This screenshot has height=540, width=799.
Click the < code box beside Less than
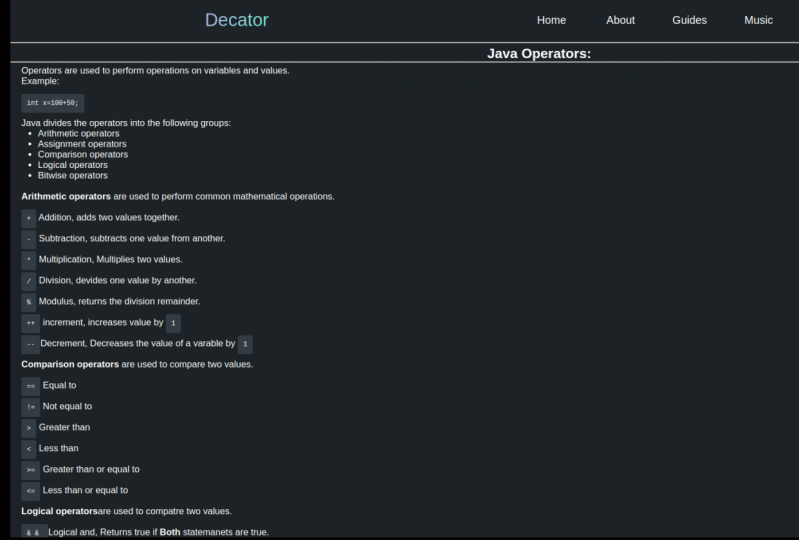(x=29, y=449)
